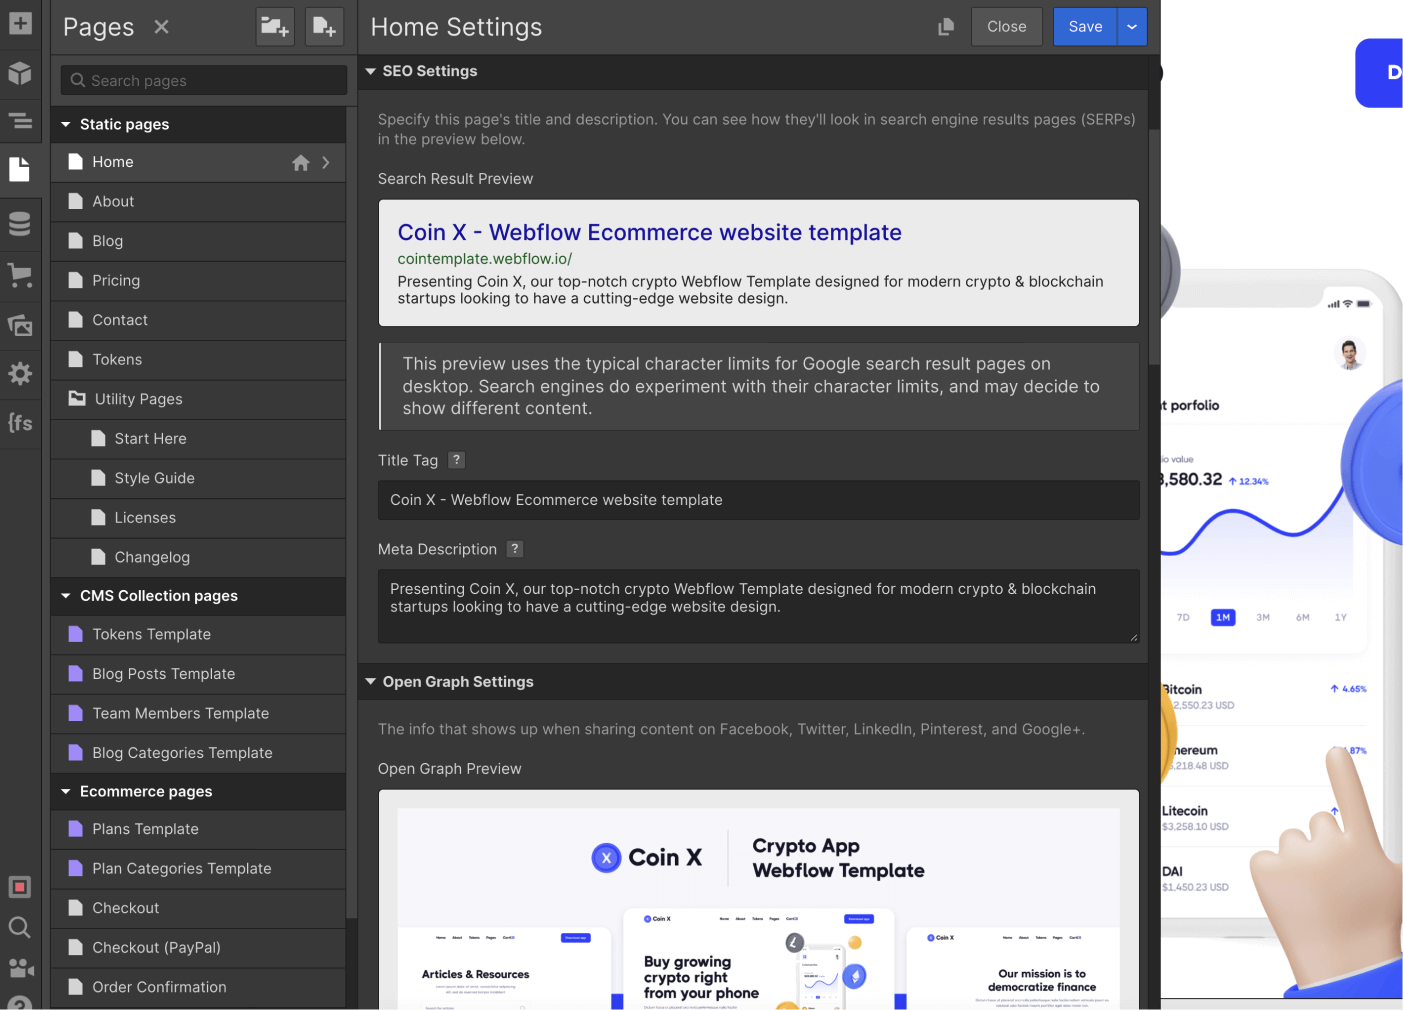Select the Blog Categories Template page

pyautogui.click(x=198, y=753)
